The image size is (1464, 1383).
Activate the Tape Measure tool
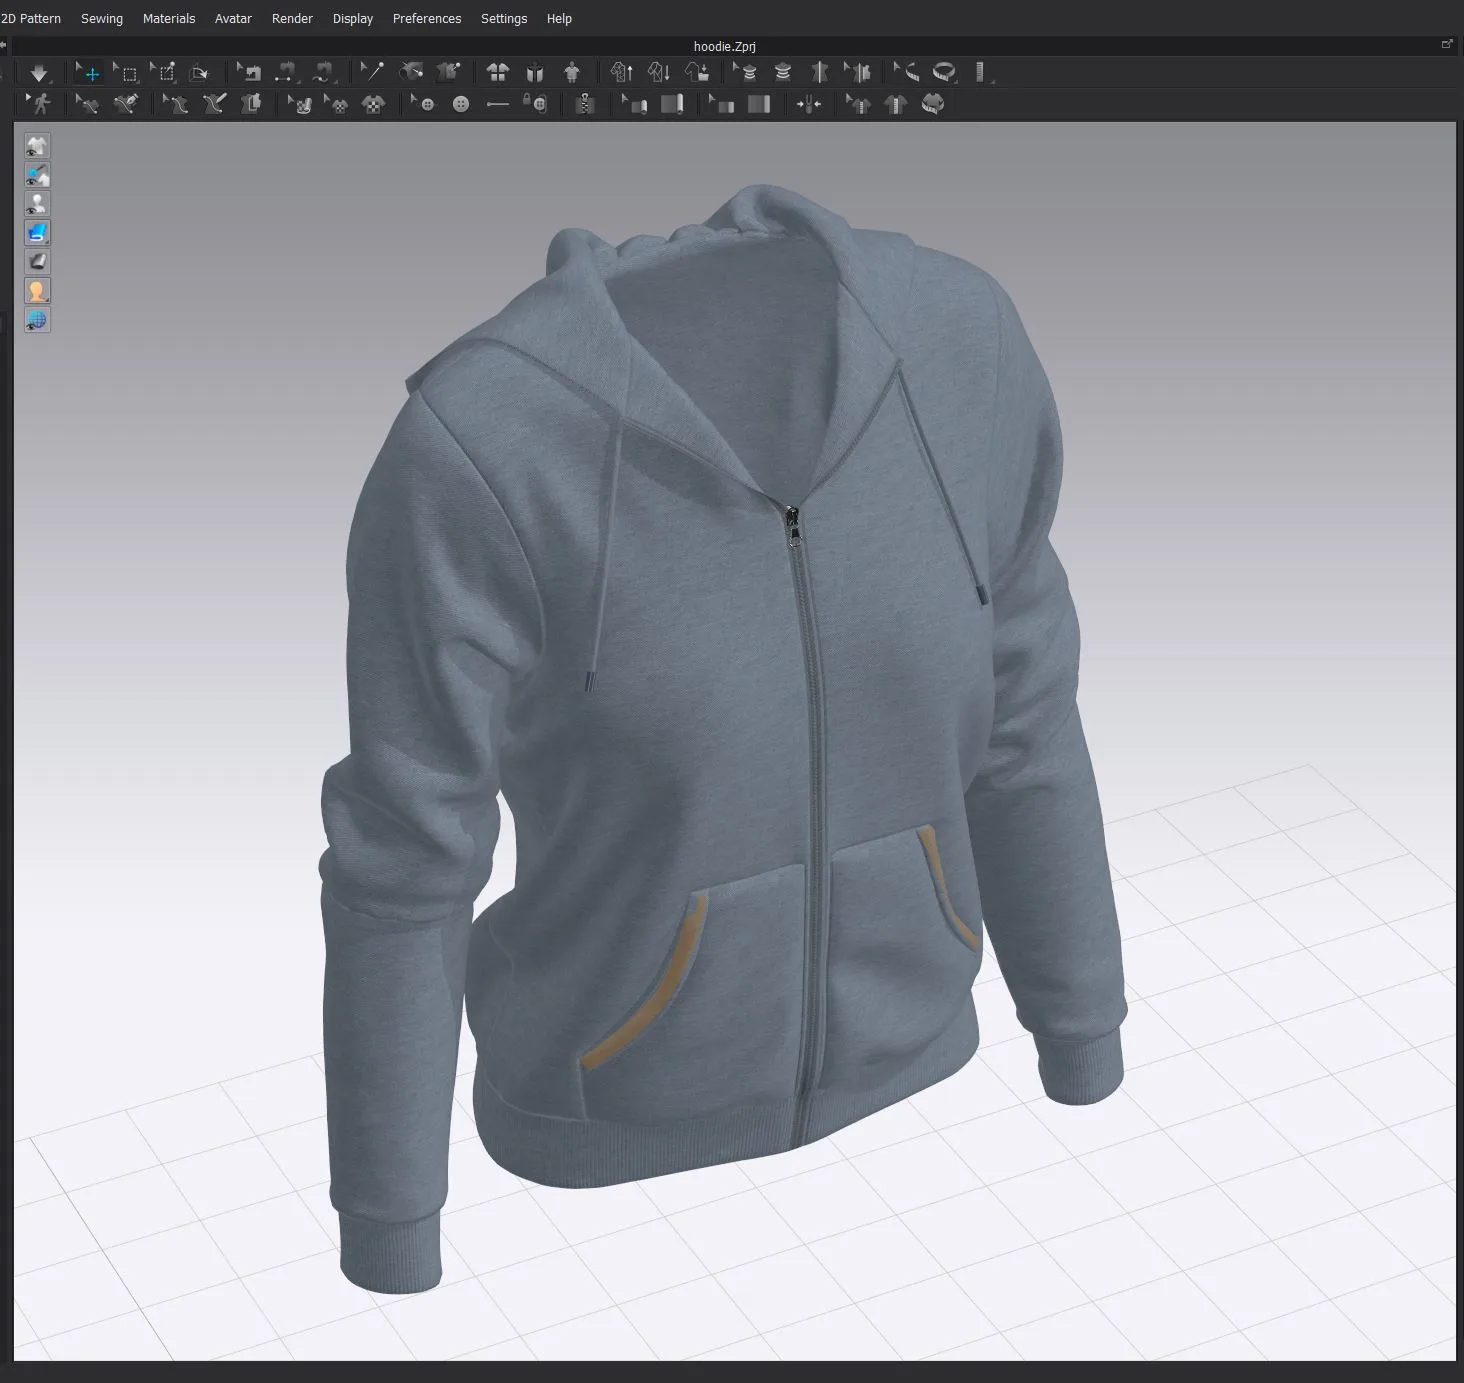[x=944, y=72]
